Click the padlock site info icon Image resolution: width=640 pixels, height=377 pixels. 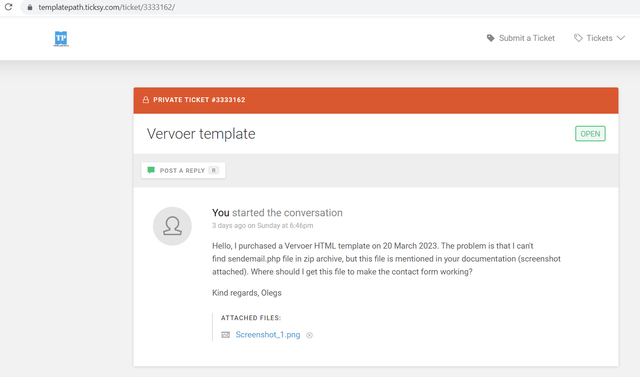(x=30, y=7)
